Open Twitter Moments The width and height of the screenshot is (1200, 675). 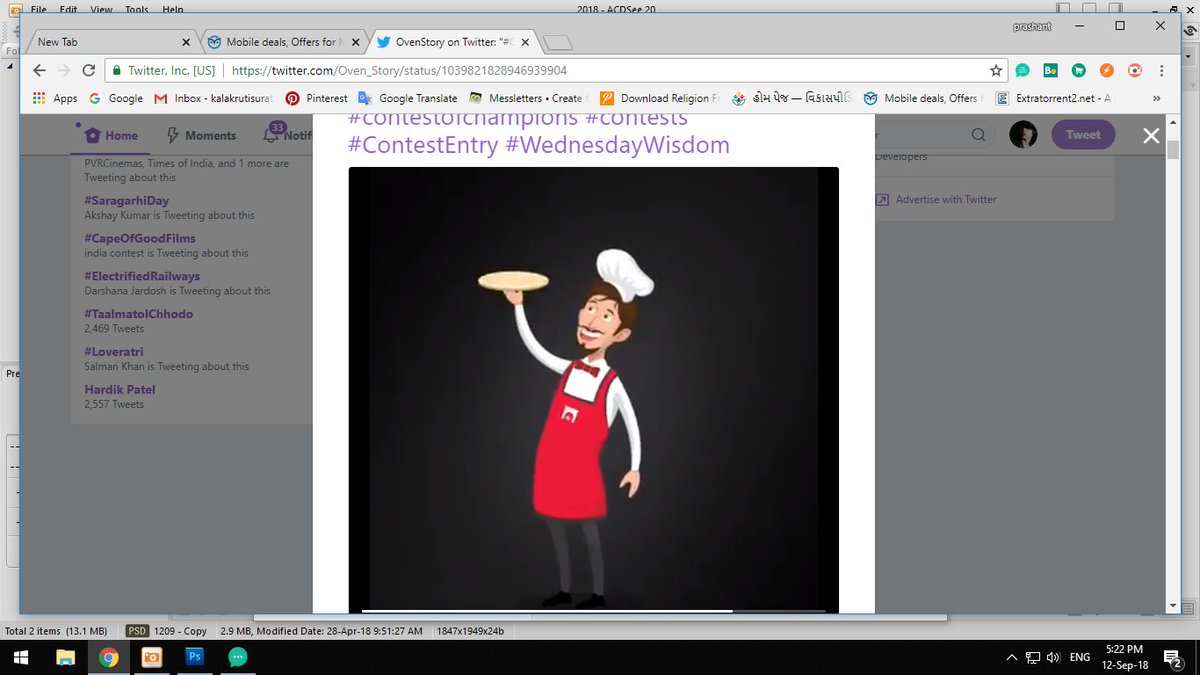coord(201,135)
